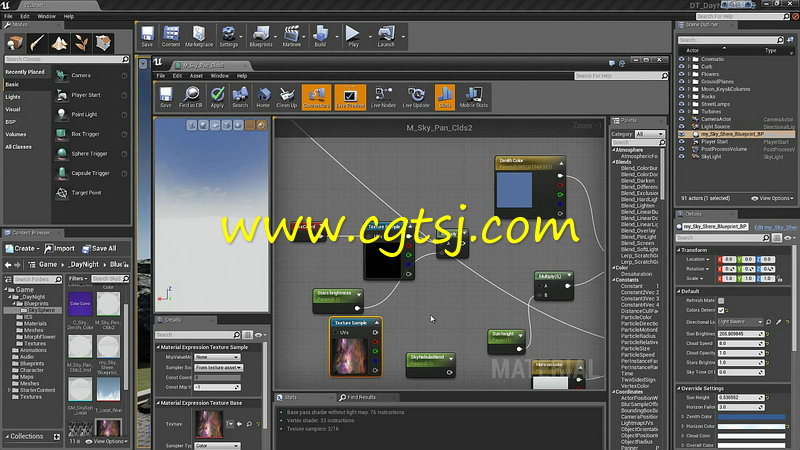Click the Build toolbar icon
Screen dimensions: 800x450
(x=320, y=37)
